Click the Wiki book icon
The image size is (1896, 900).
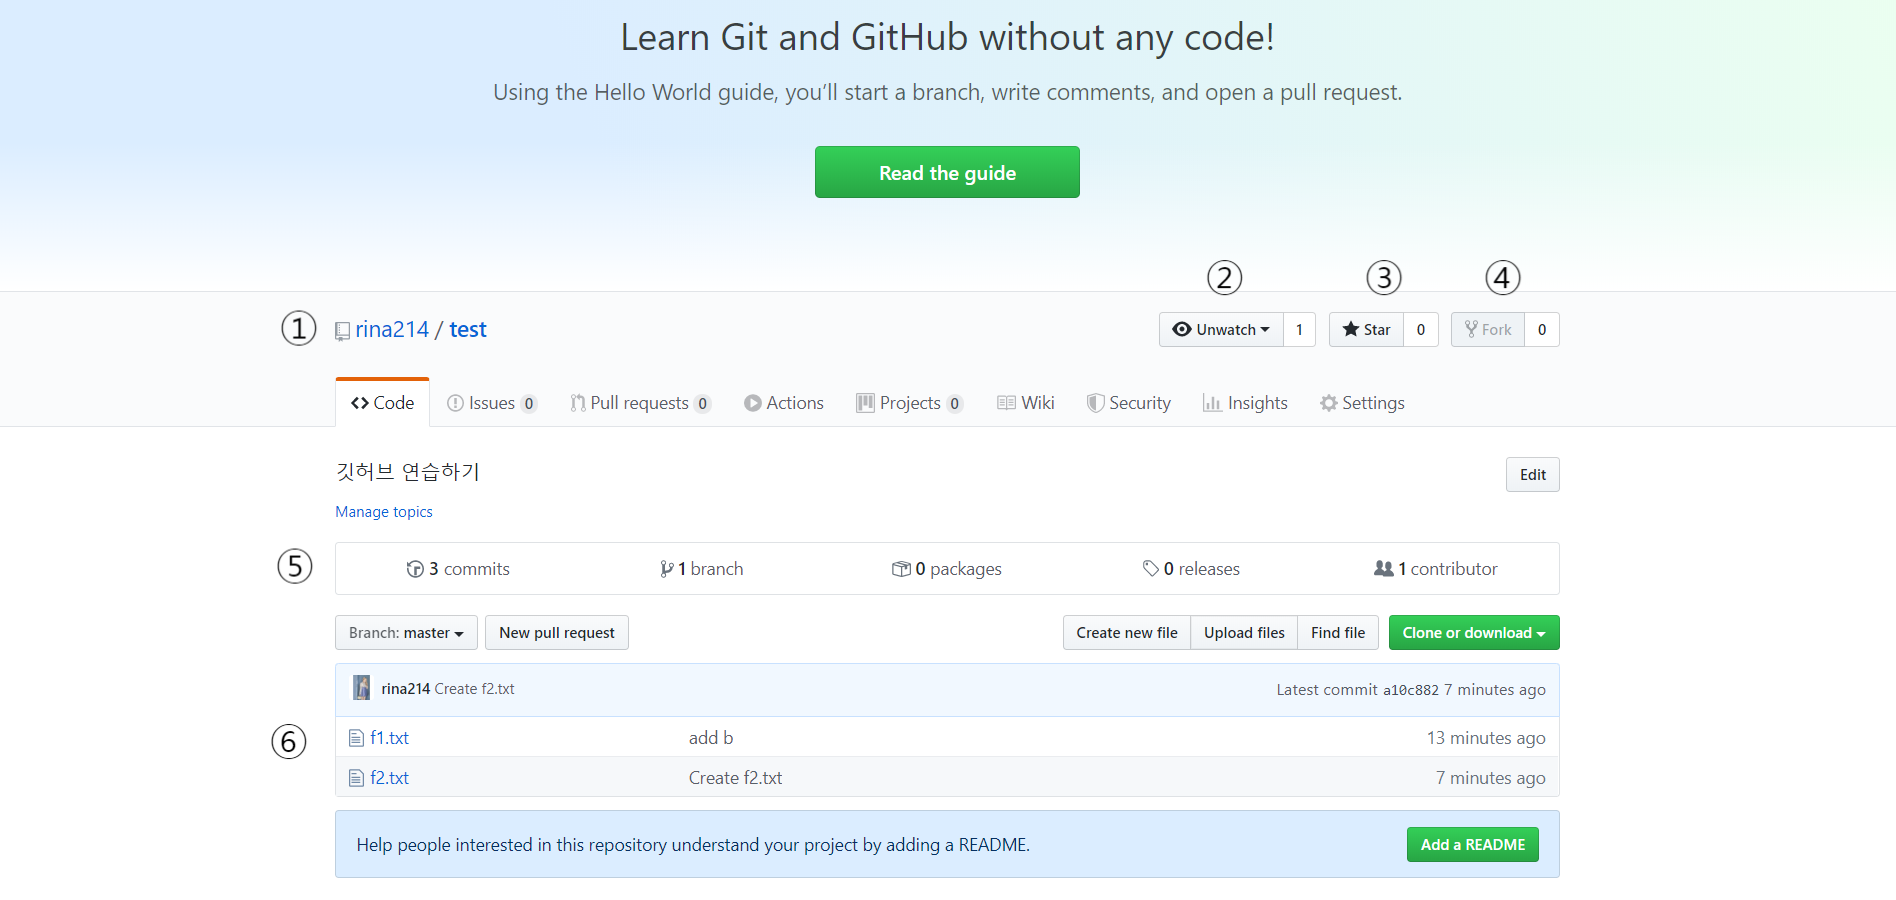[1006, 403]
